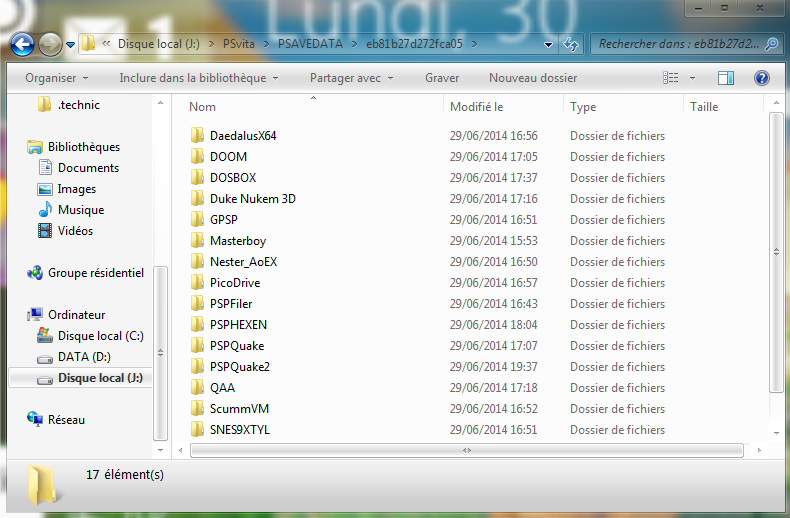Open the view options dropdown arrow

(x=692, y=78)
